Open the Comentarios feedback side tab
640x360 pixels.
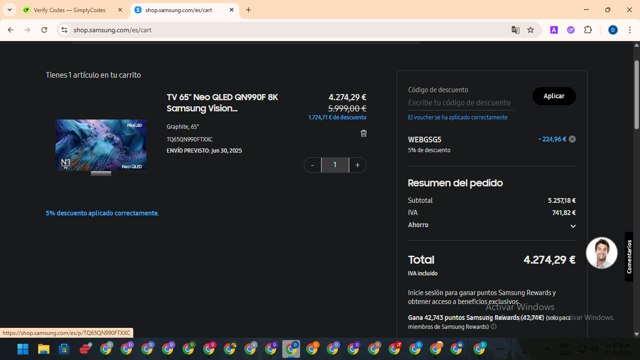(x=629, y=256)
